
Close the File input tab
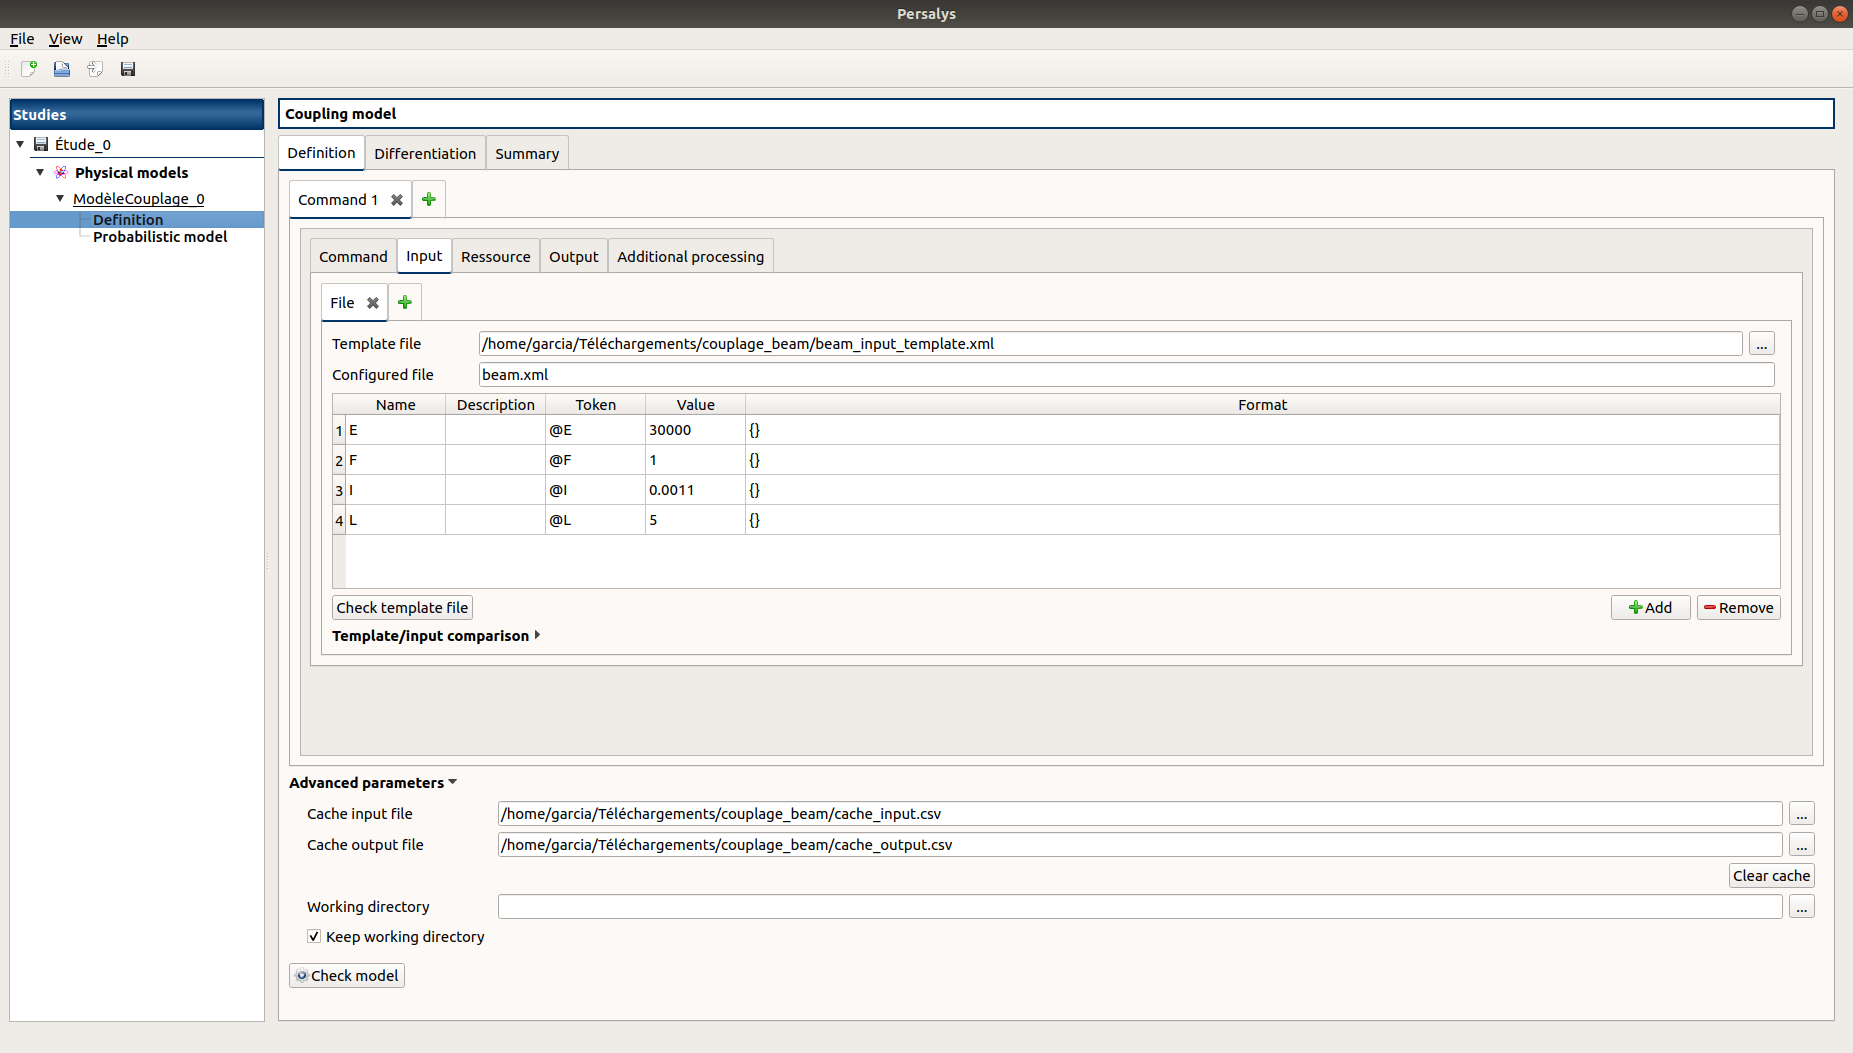373,303
